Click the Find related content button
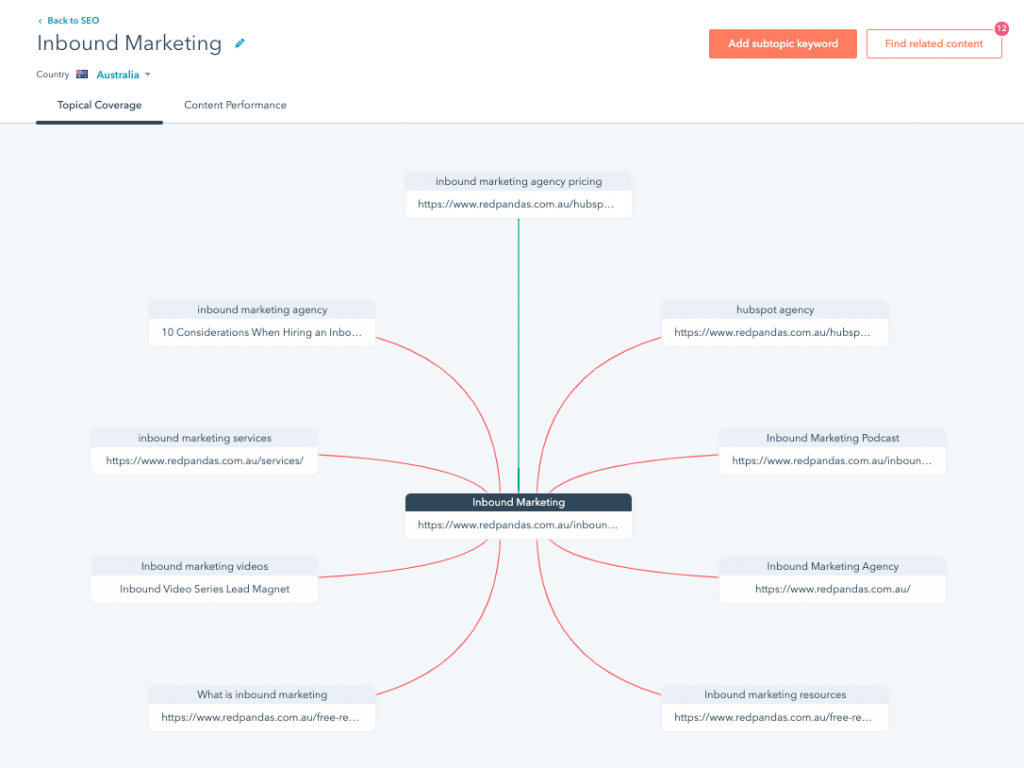Image resolution: width=1024 pixels, height=768 pixels. click(x=934, y=44)
